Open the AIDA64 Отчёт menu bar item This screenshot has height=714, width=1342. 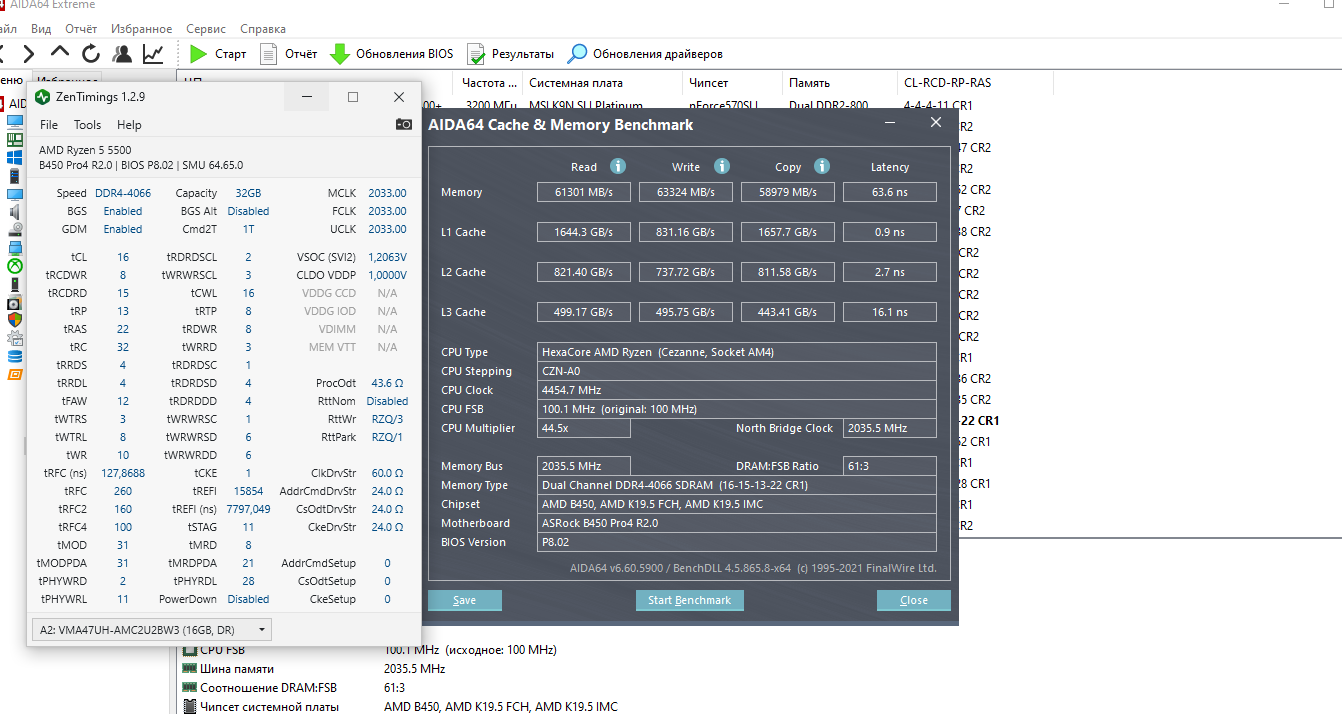tap(81, 29)
